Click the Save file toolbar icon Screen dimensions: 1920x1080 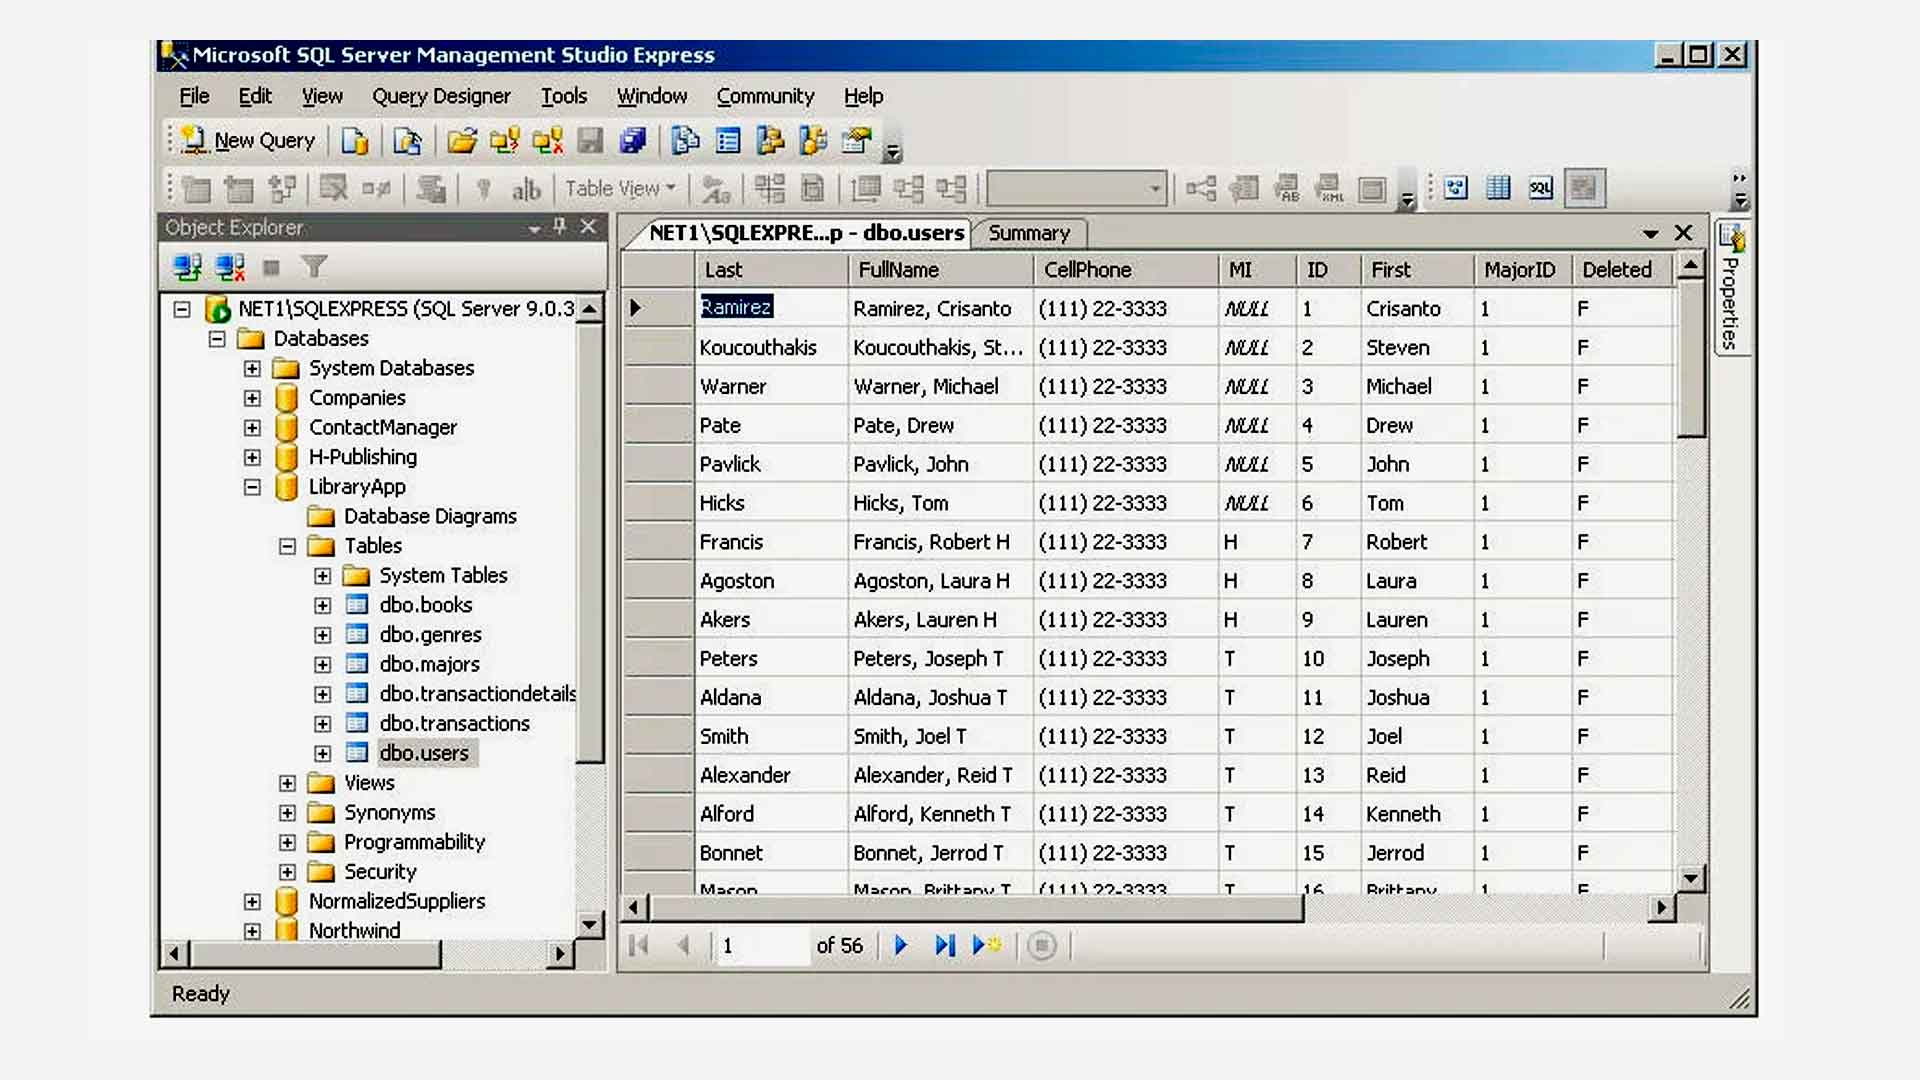[x=589, y=141]
